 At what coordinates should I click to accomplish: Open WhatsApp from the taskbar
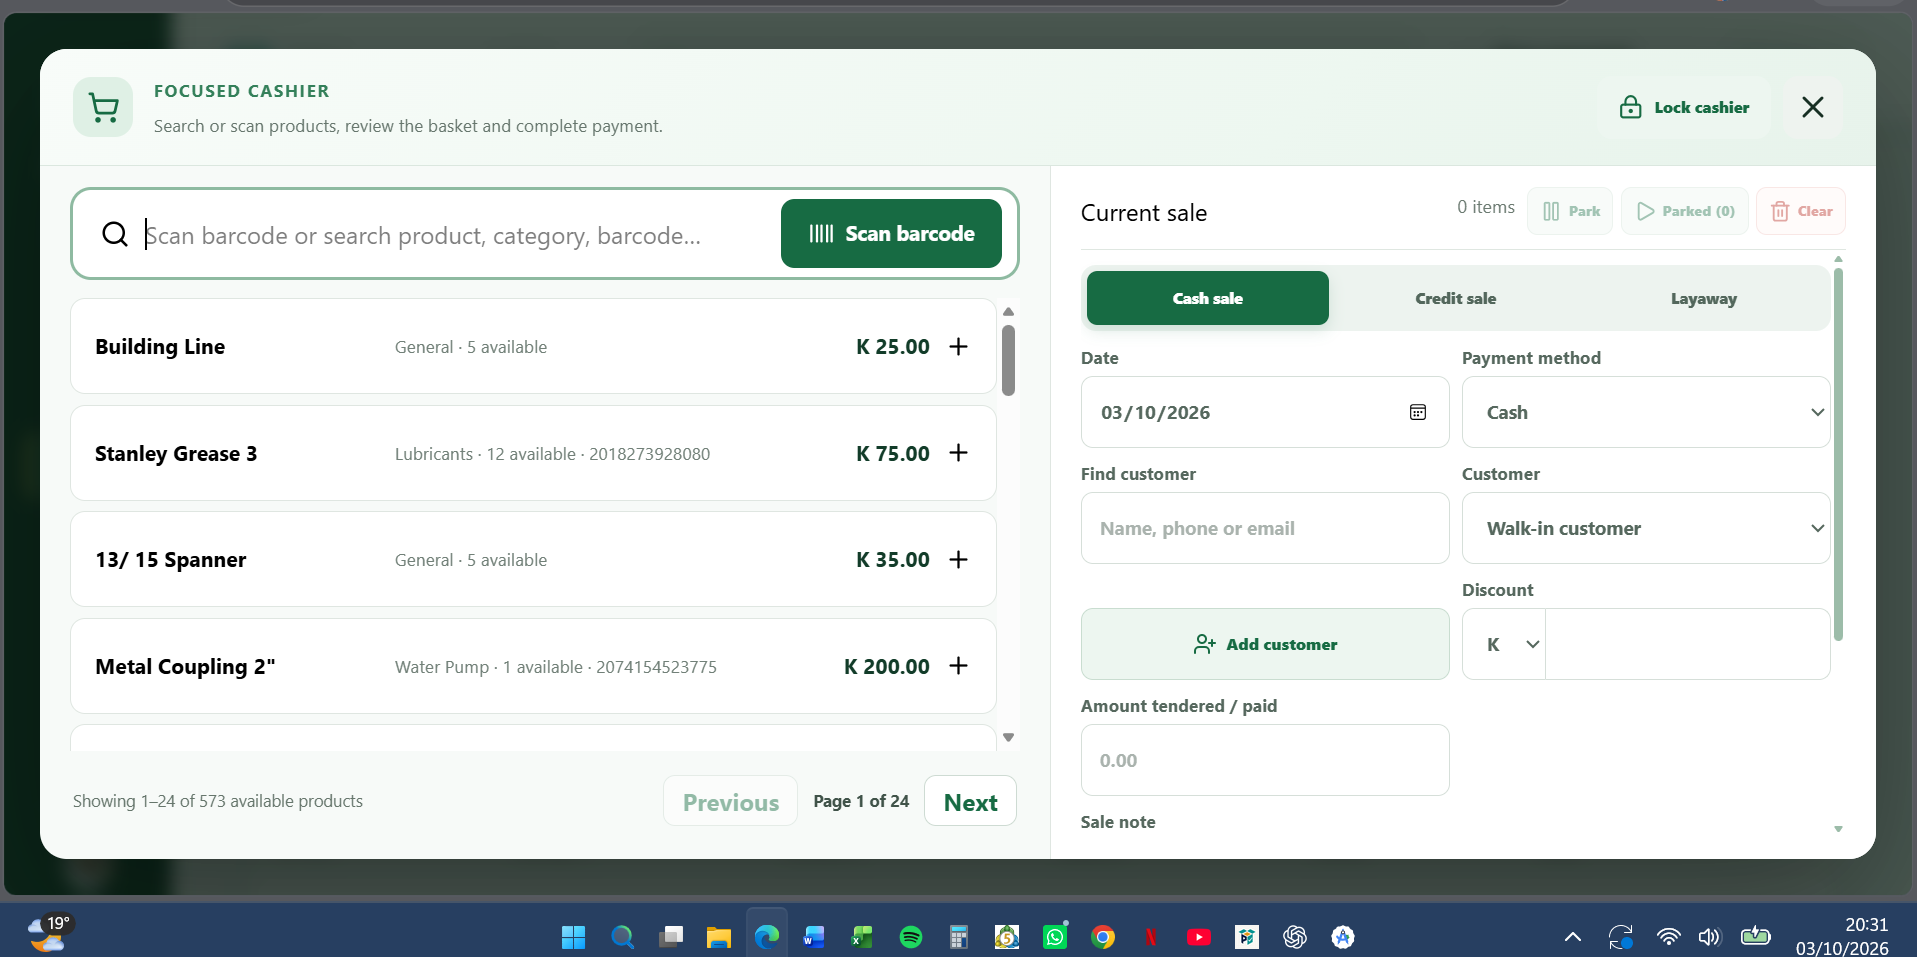tap(1055, 937)
